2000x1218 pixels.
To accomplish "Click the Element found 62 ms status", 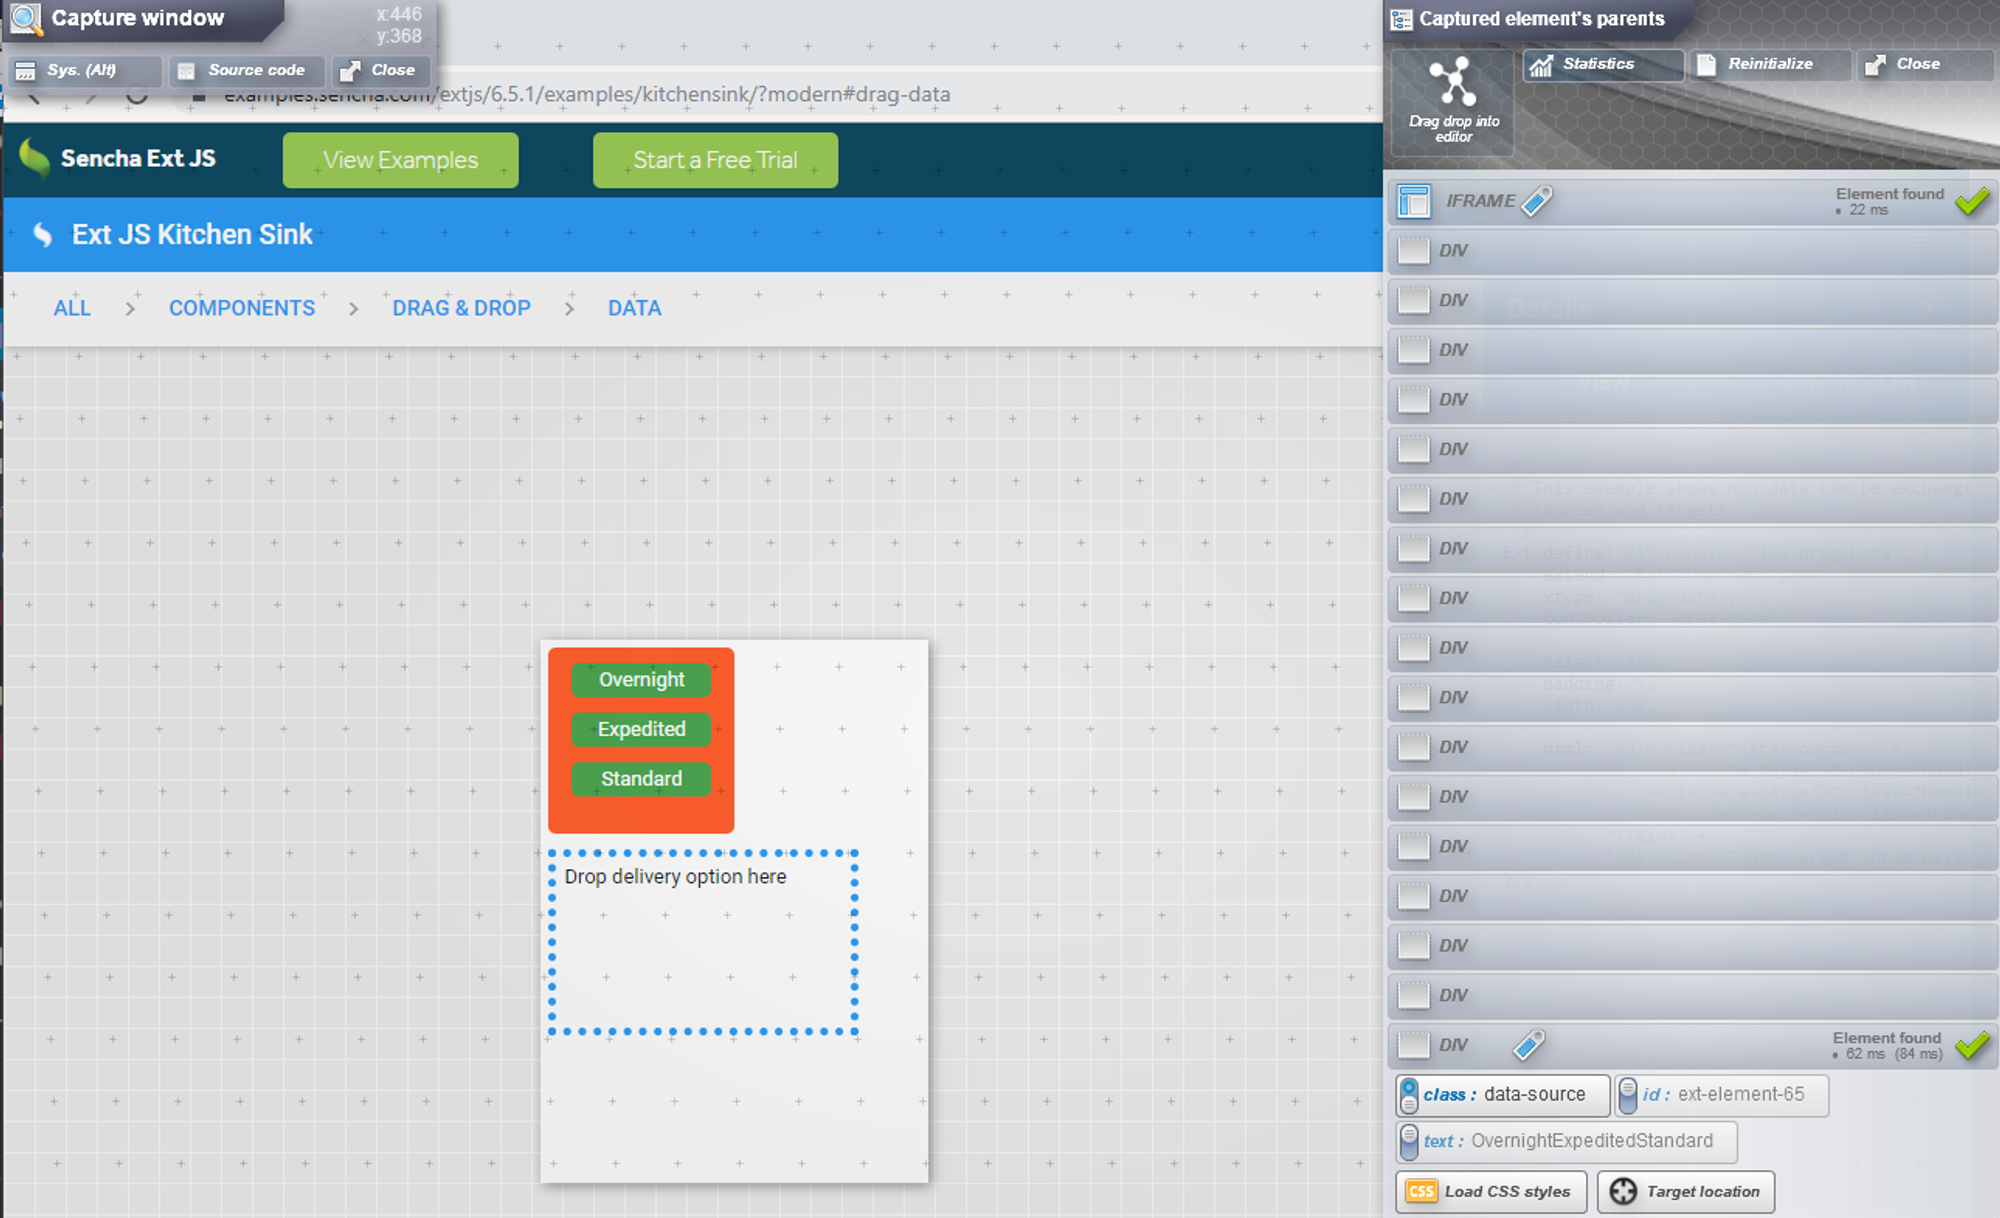I will 1887,1046.
